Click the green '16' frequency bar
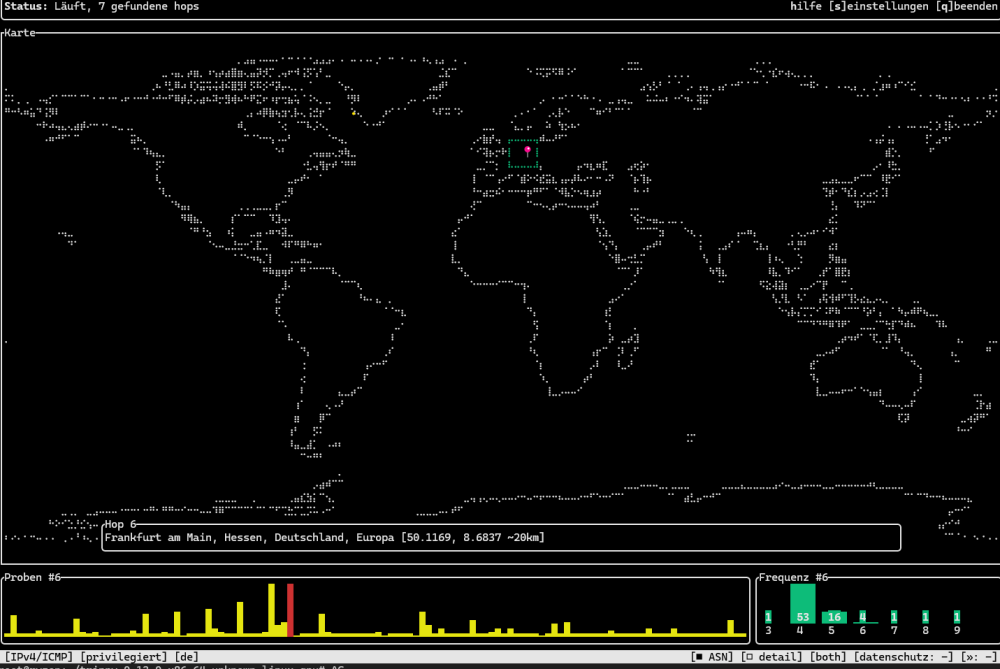1000x669 pixels. (834, 617)
